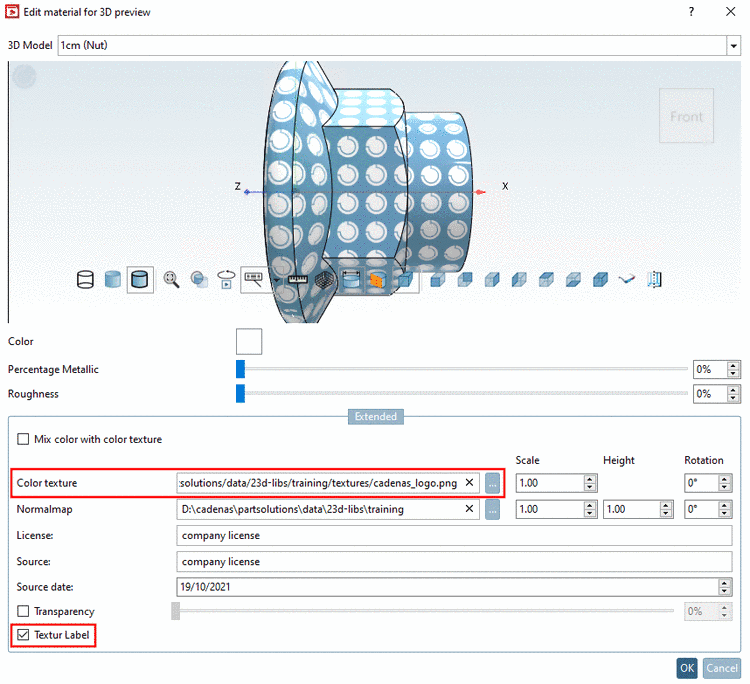The image size is (750, 684).
Task: Click the ruler measuring icon
Action: point(298,279)
